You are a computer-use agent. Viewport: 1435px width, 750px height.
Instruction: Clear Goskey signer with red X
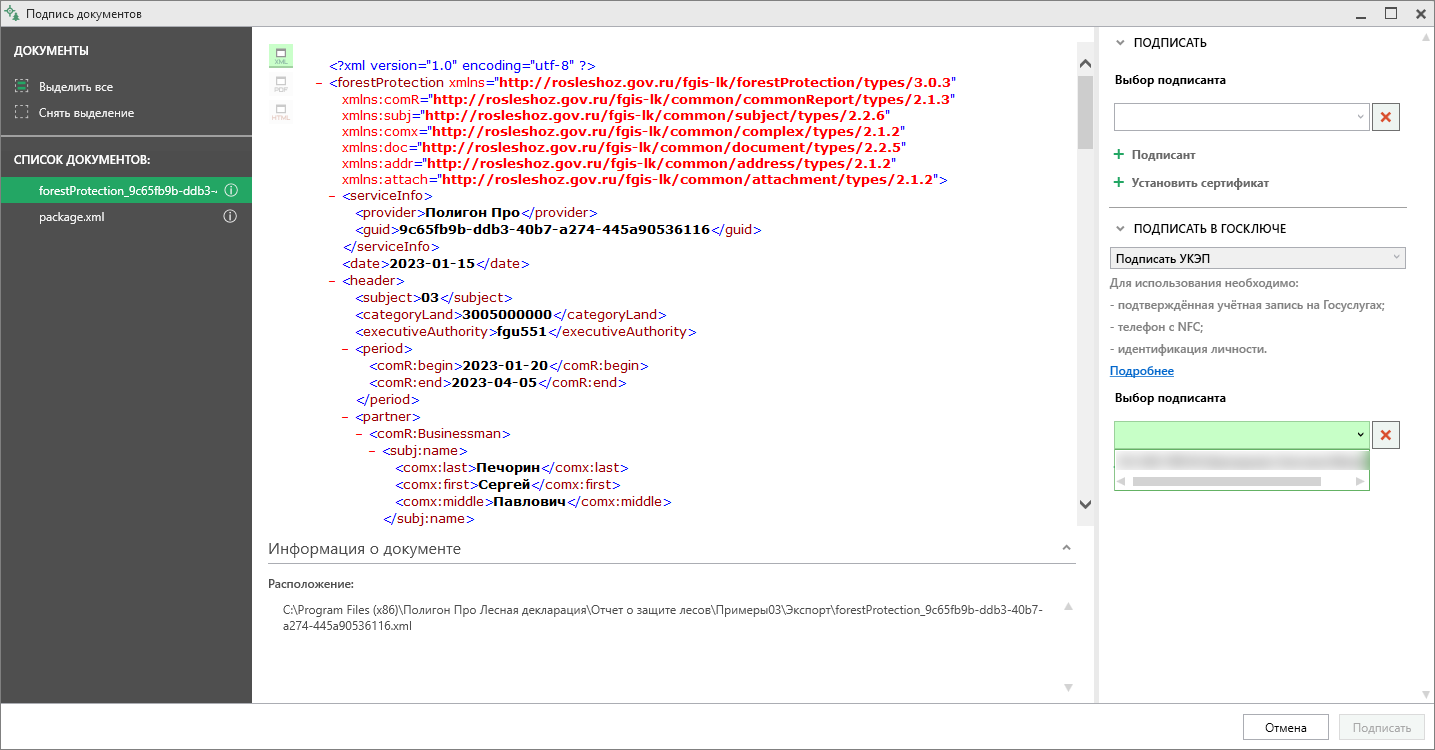coord(1386,435)
